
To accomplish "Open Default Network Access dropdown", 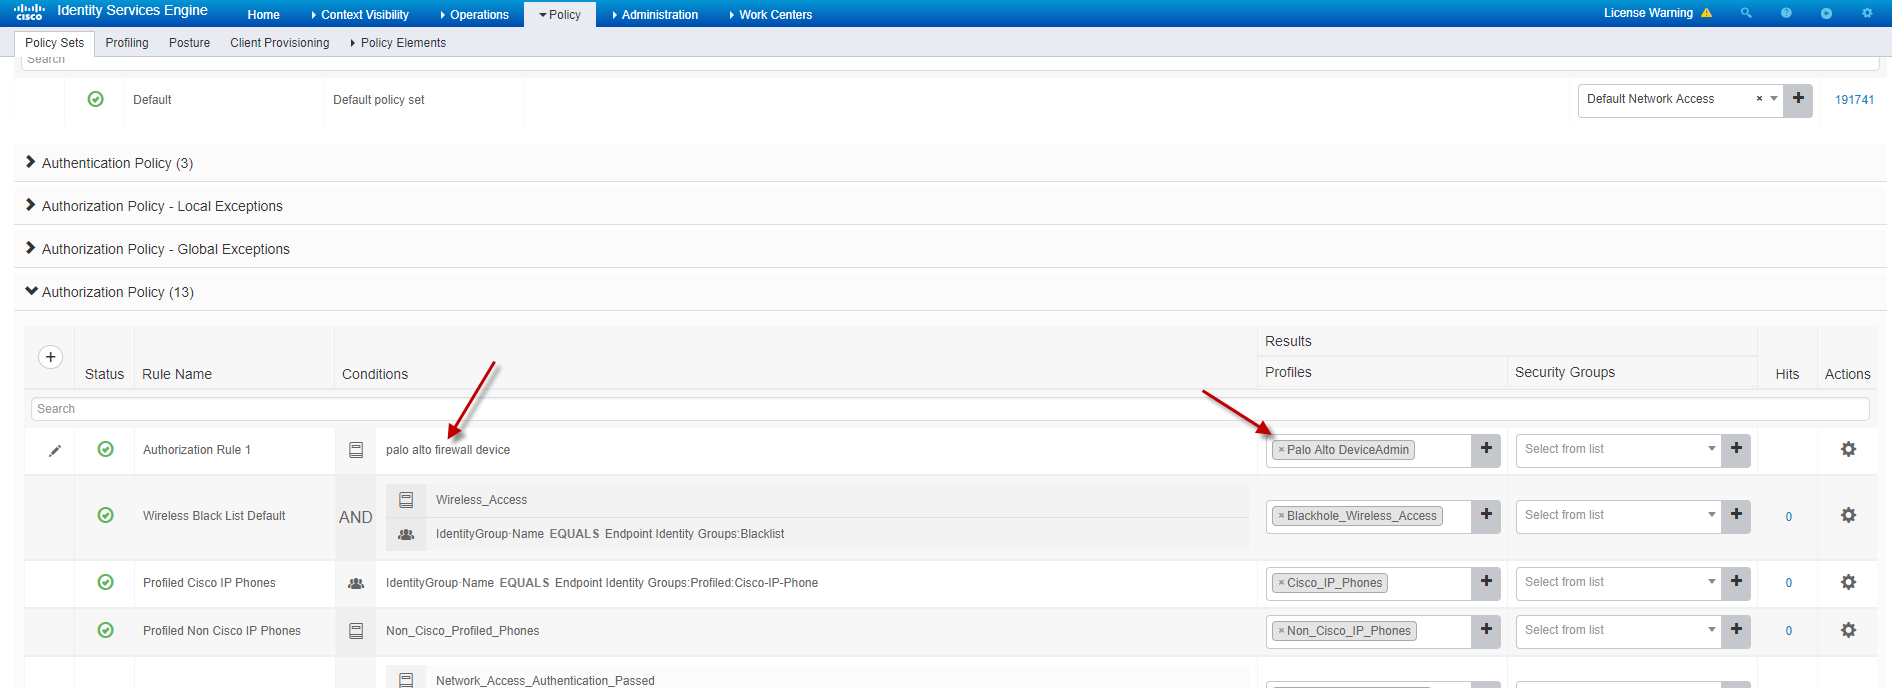I will (x=1774, y=99).
